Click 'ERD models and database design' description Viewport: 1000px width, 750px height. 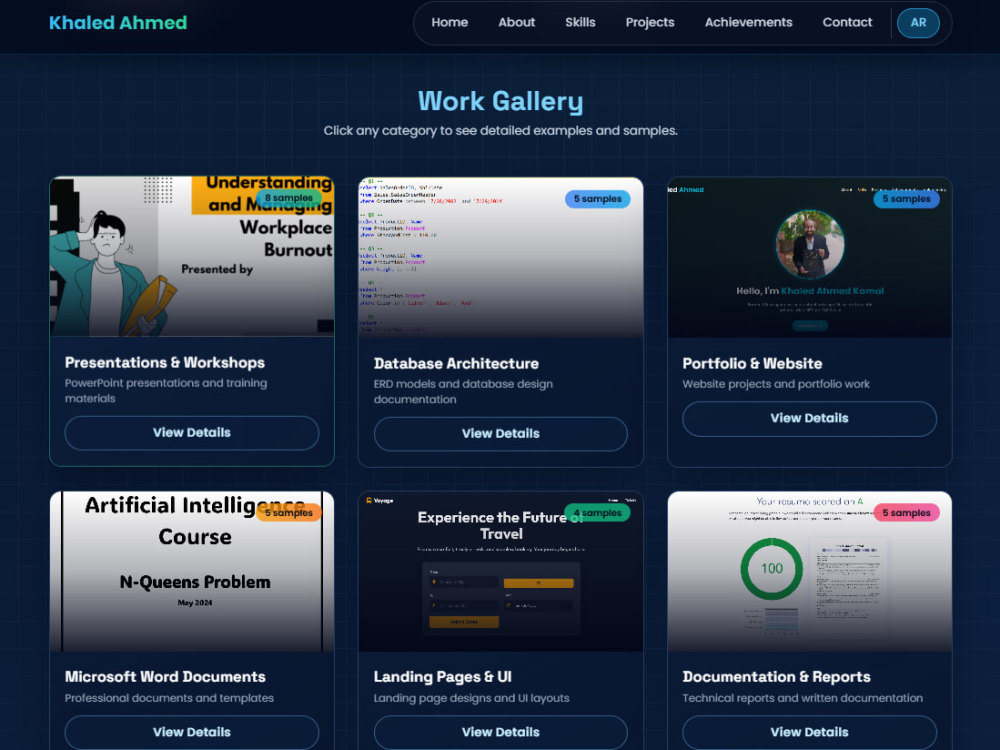tap(463, 392)
